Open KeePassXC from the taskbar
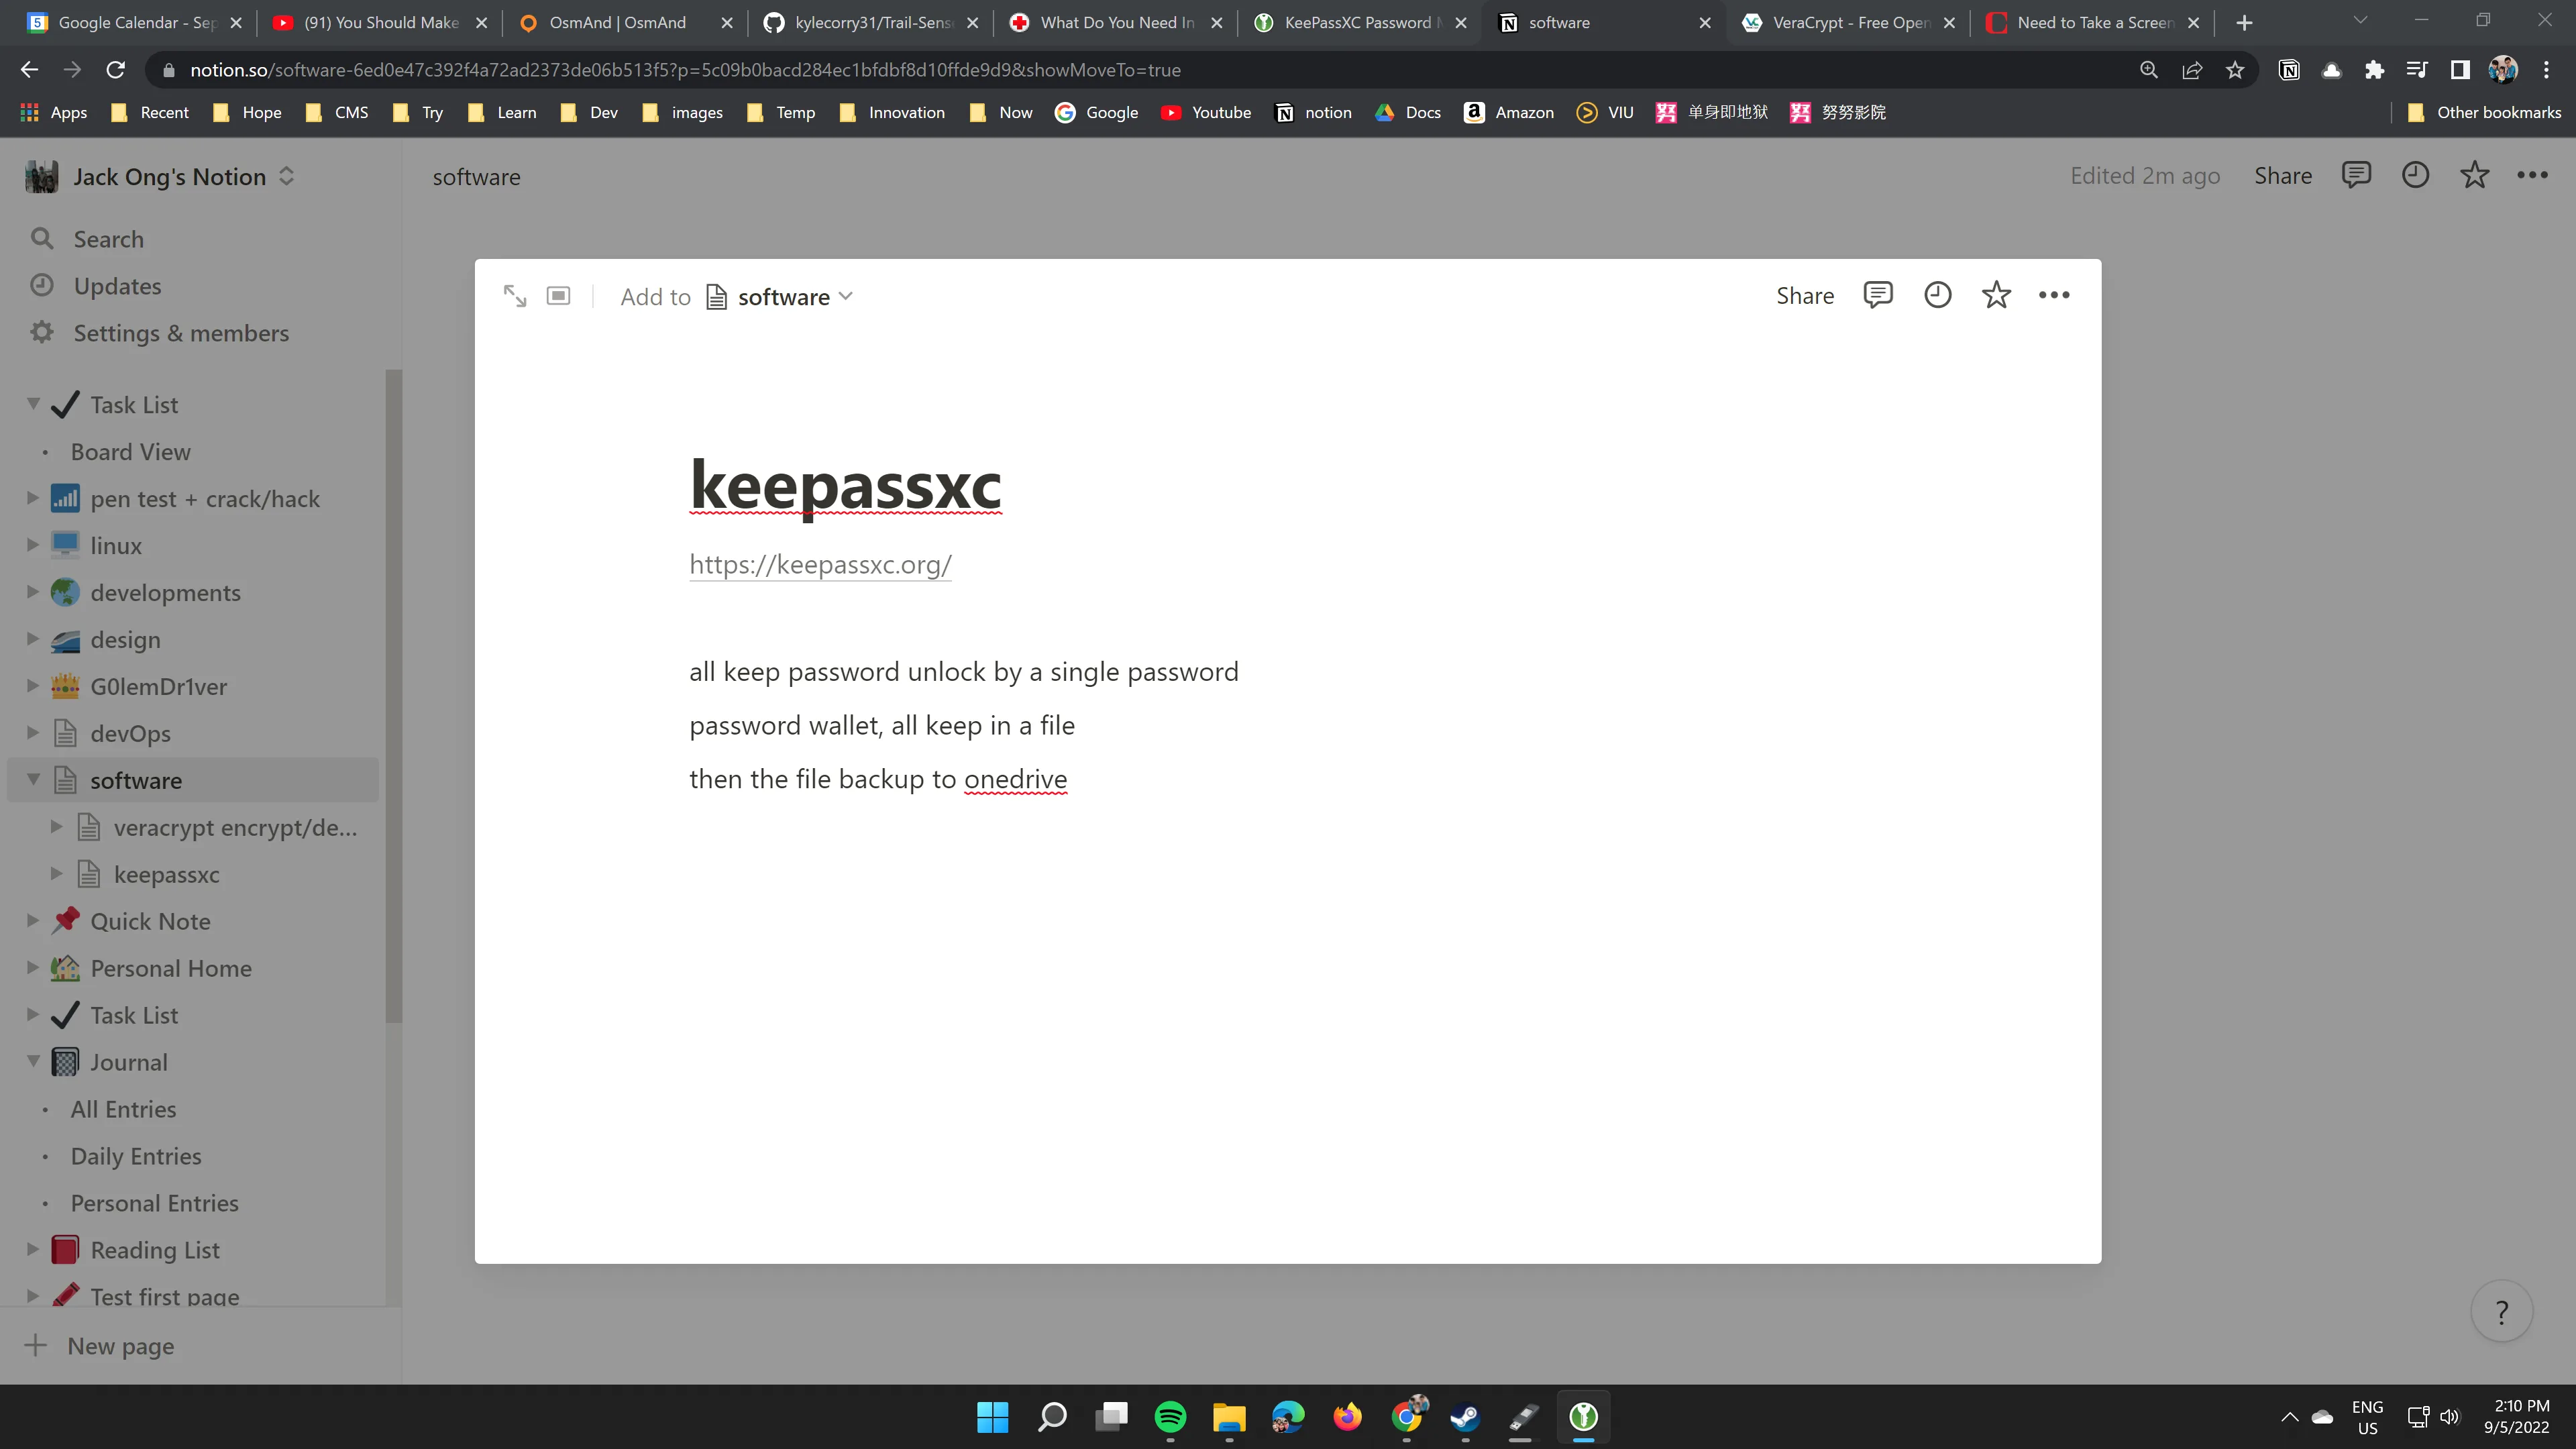The width and height of the screenshot is (2576, 1449). 1583,1417
